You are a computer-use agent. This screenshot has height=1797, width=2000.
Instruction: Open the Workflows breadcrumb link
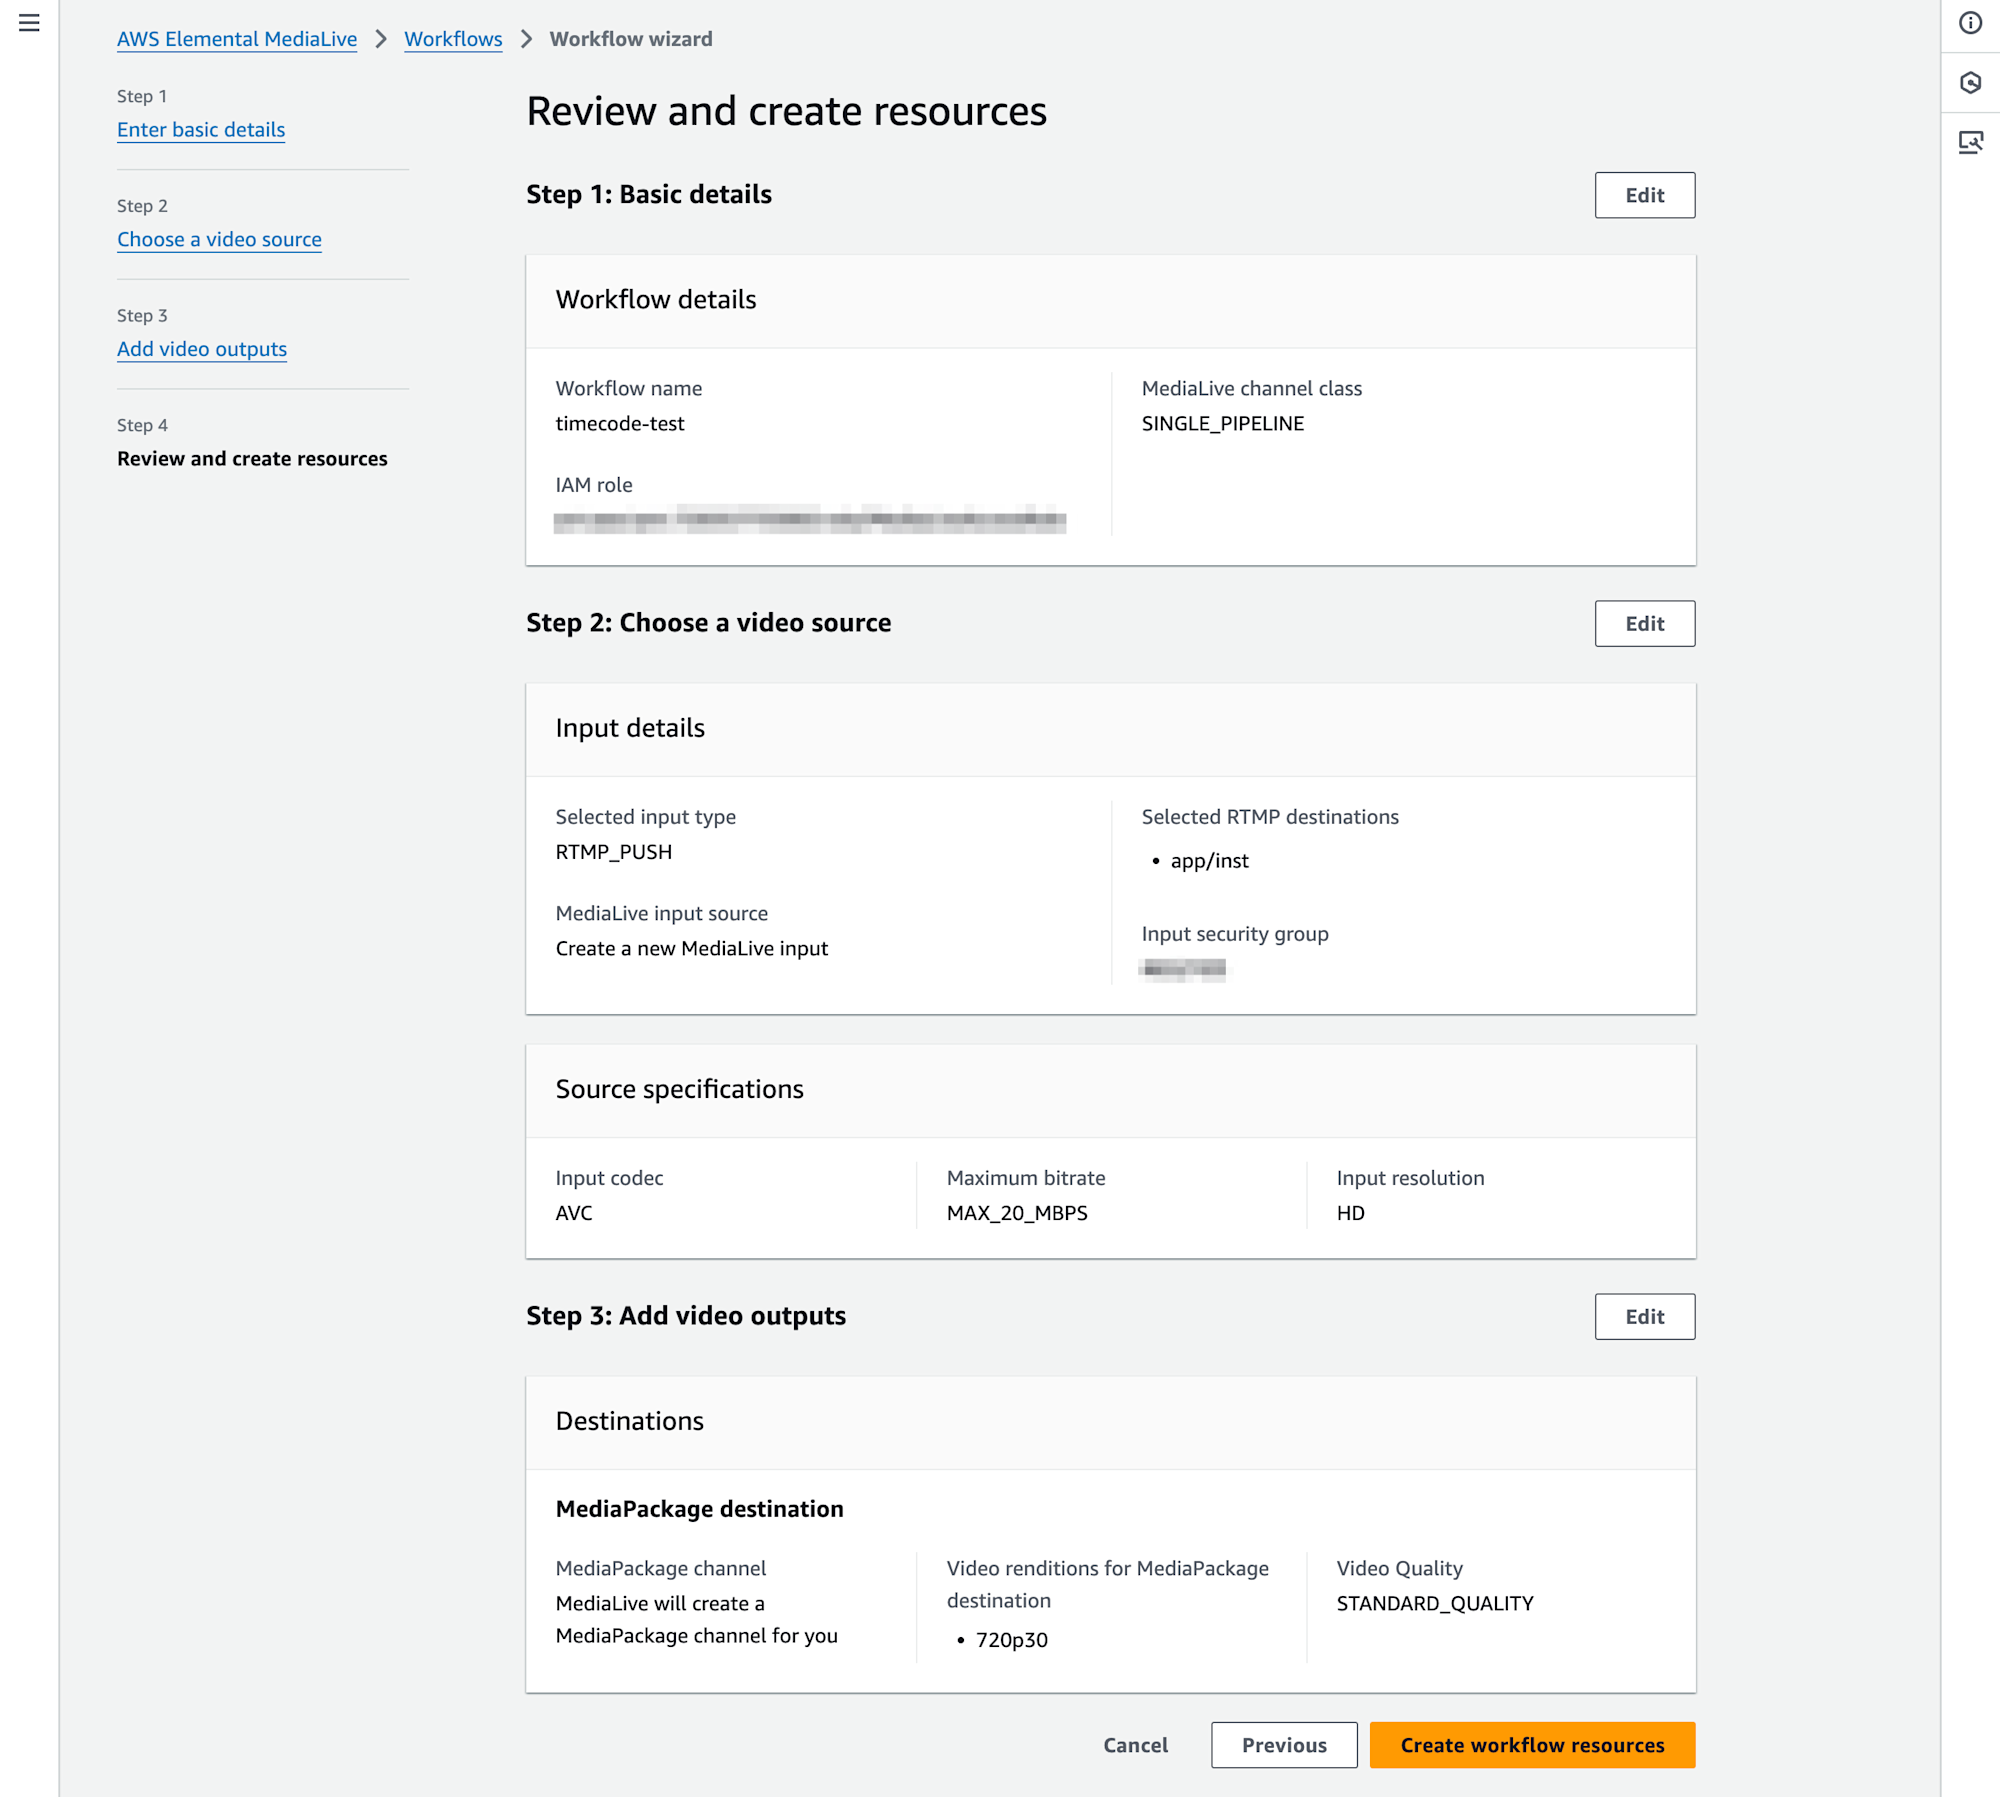453,39
